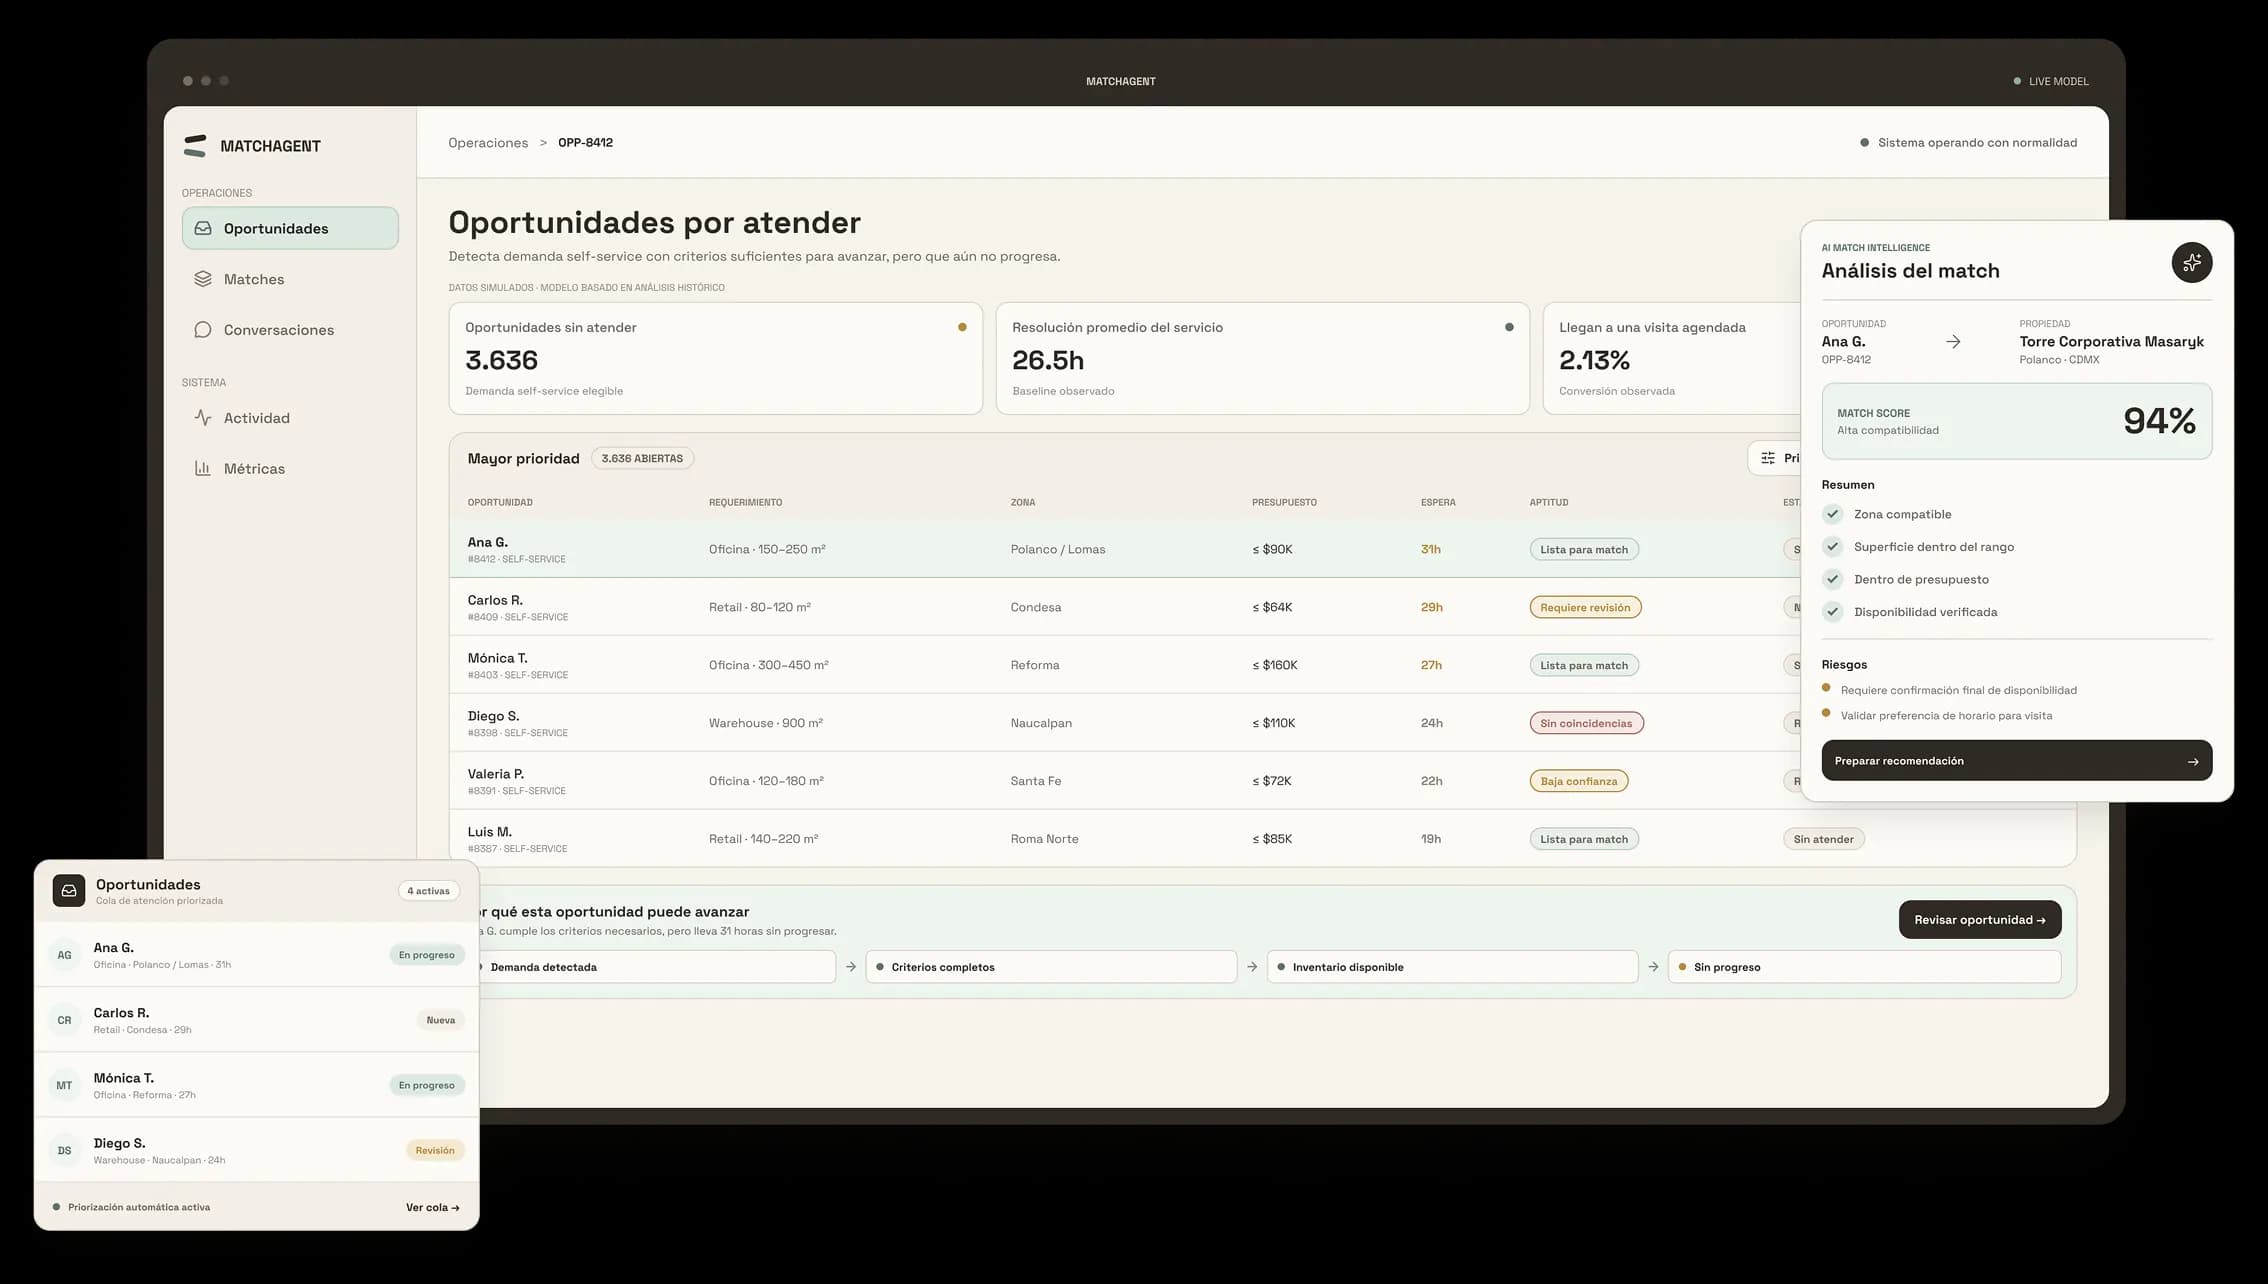Click the Criterios completos step
Image resolution: width=2268 pixels, height=1284 pixels.
click(x=1051, y=967)
